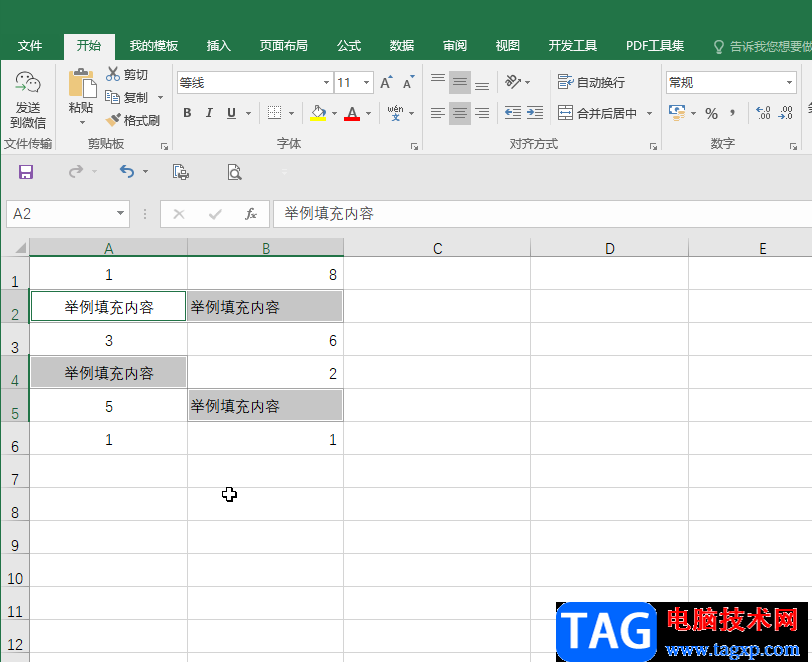Apply yellow fill color

[318, 113]
